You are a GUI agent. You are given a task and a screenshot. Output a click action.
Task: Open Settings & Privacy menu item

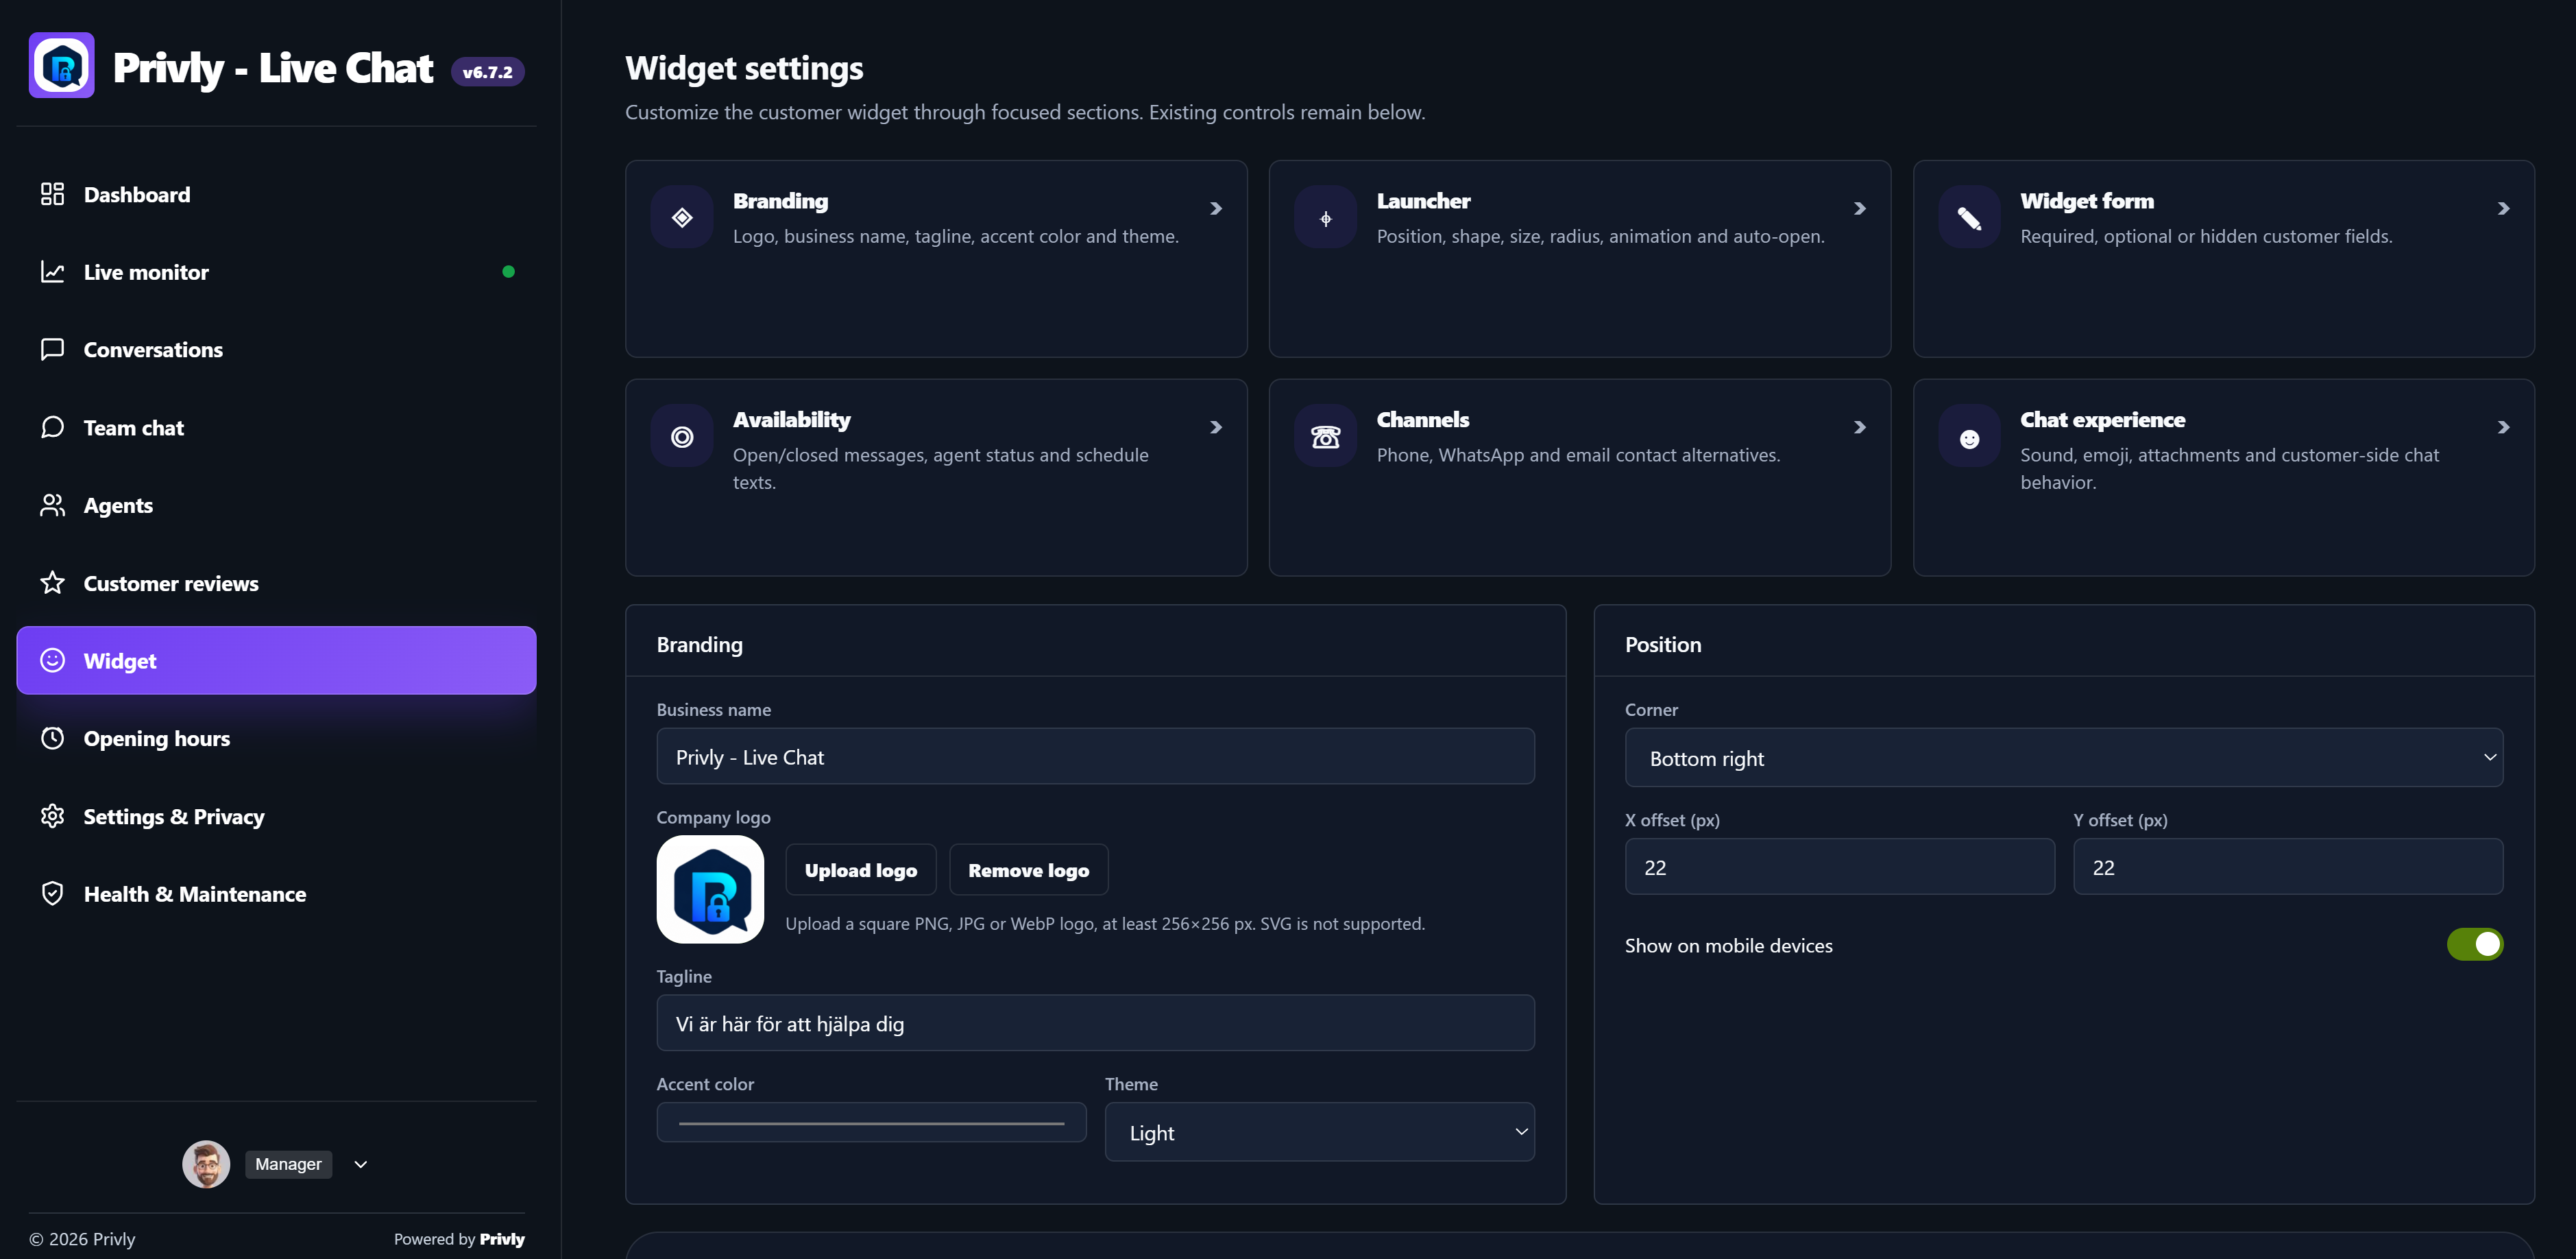pyautogui.click(x=276, y=816)
